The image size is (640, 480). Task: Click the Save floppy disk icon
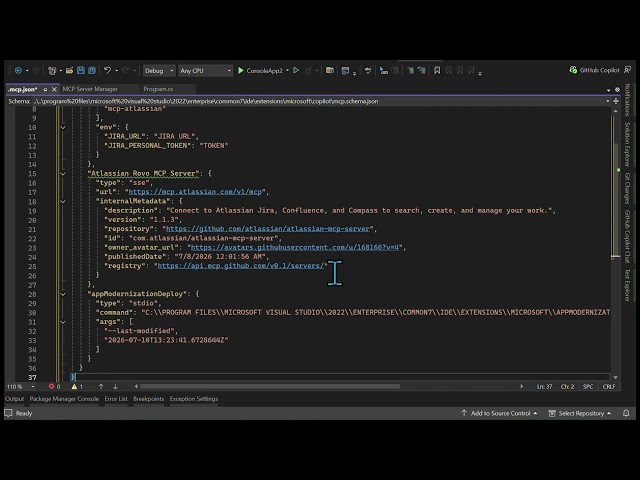81,71
